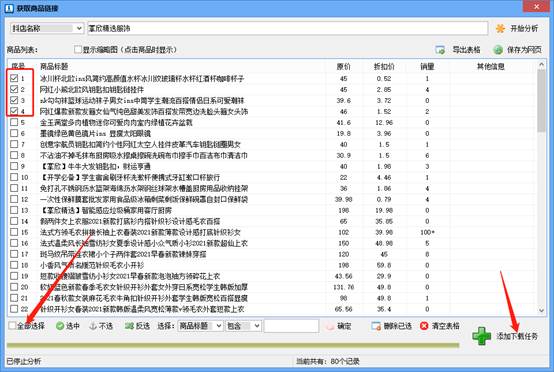
Task: Click the star icon for 开始分析
Action: coord(500,29)
